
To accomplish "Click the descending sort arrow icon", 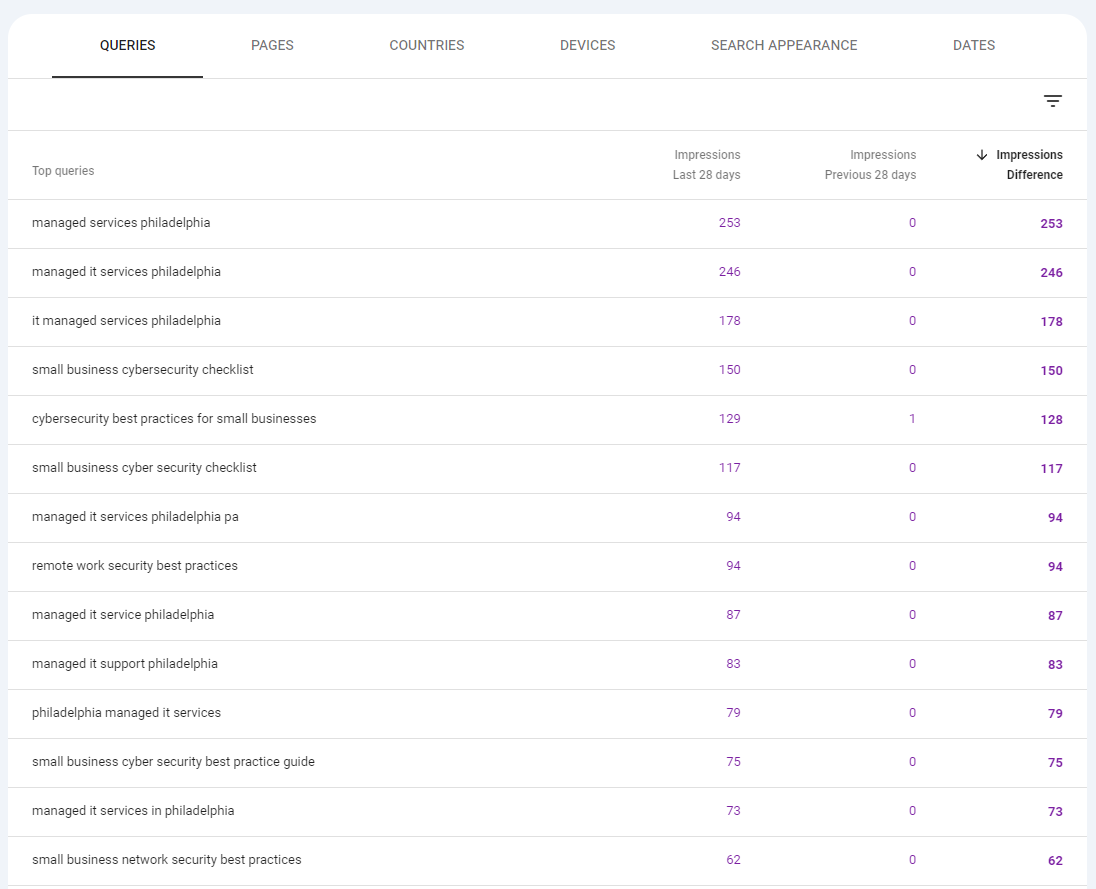I will point(982,155).
